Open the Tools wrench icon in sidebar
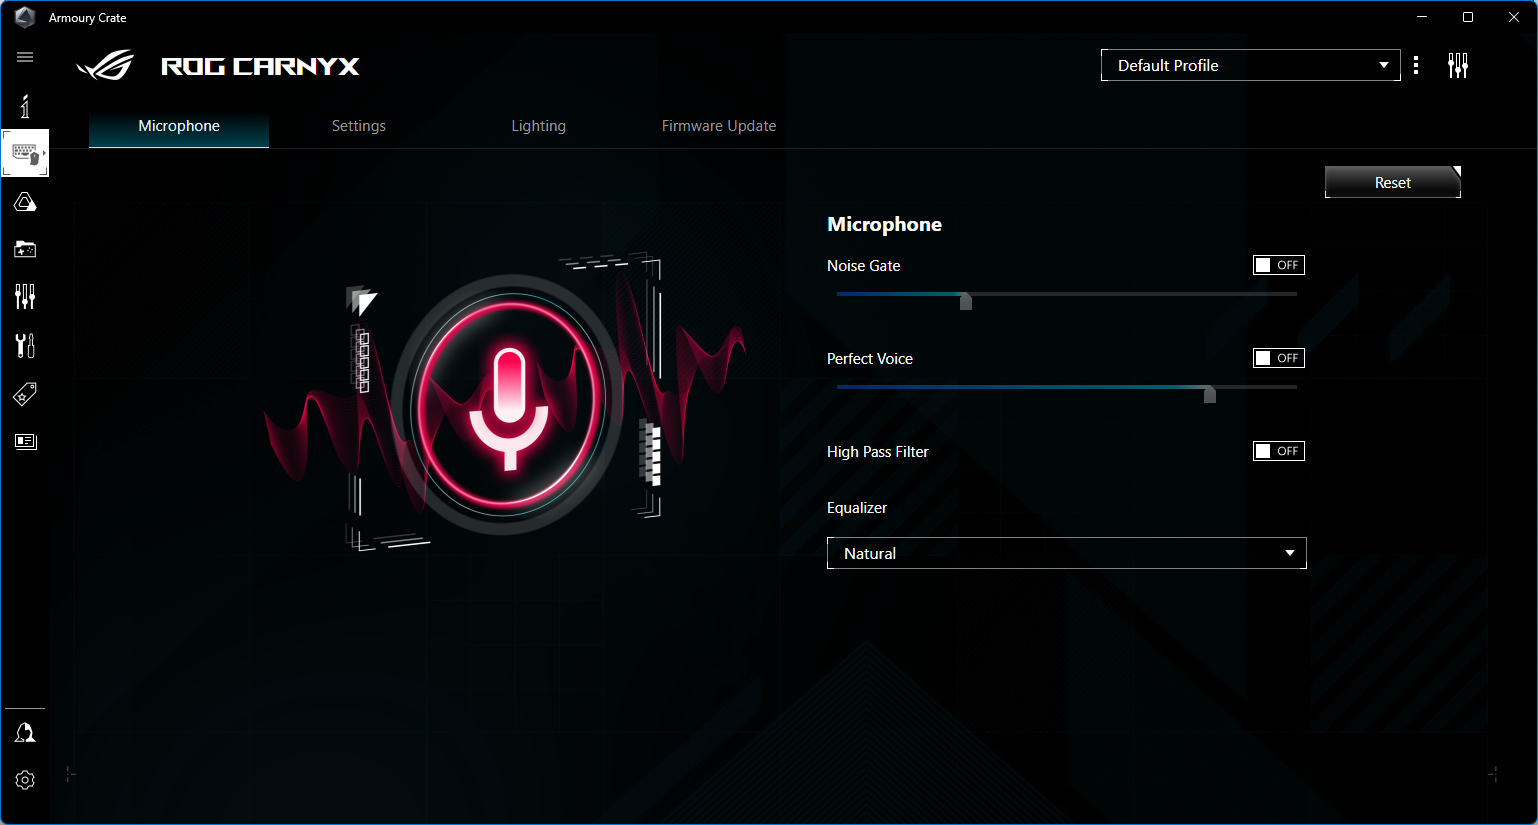Viewport: 1538px width, 825px height. (x=25, y=345)
